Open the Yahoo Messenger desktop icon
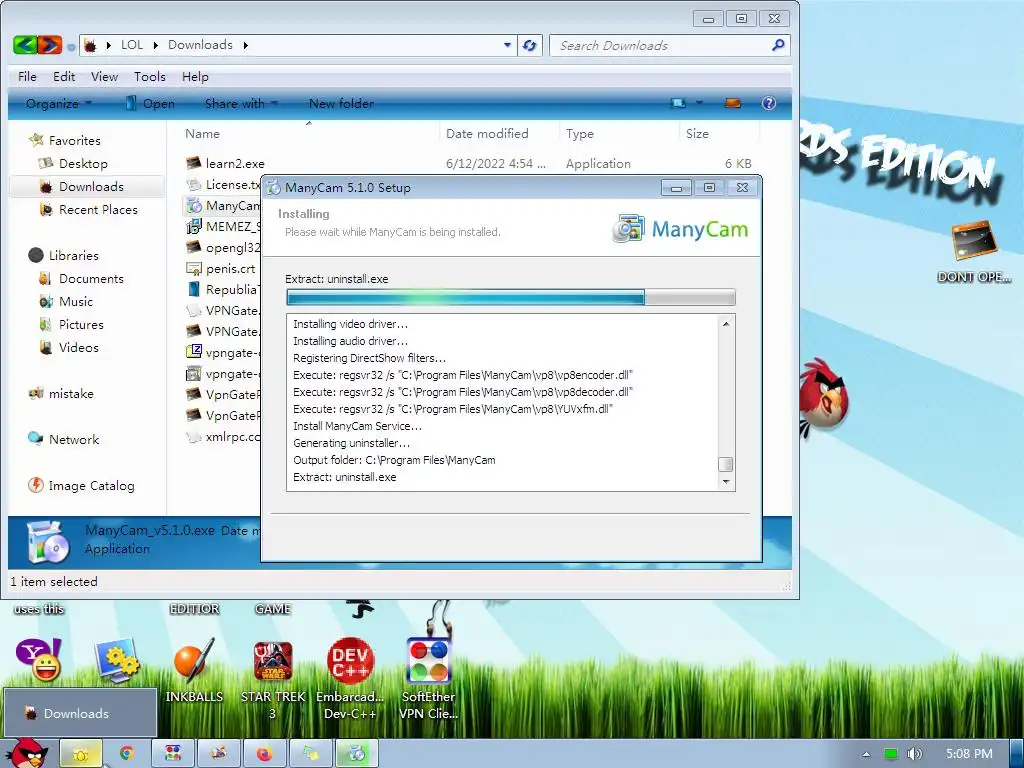1024x768 pixels. pyautogui.click(x=39, y=660)
